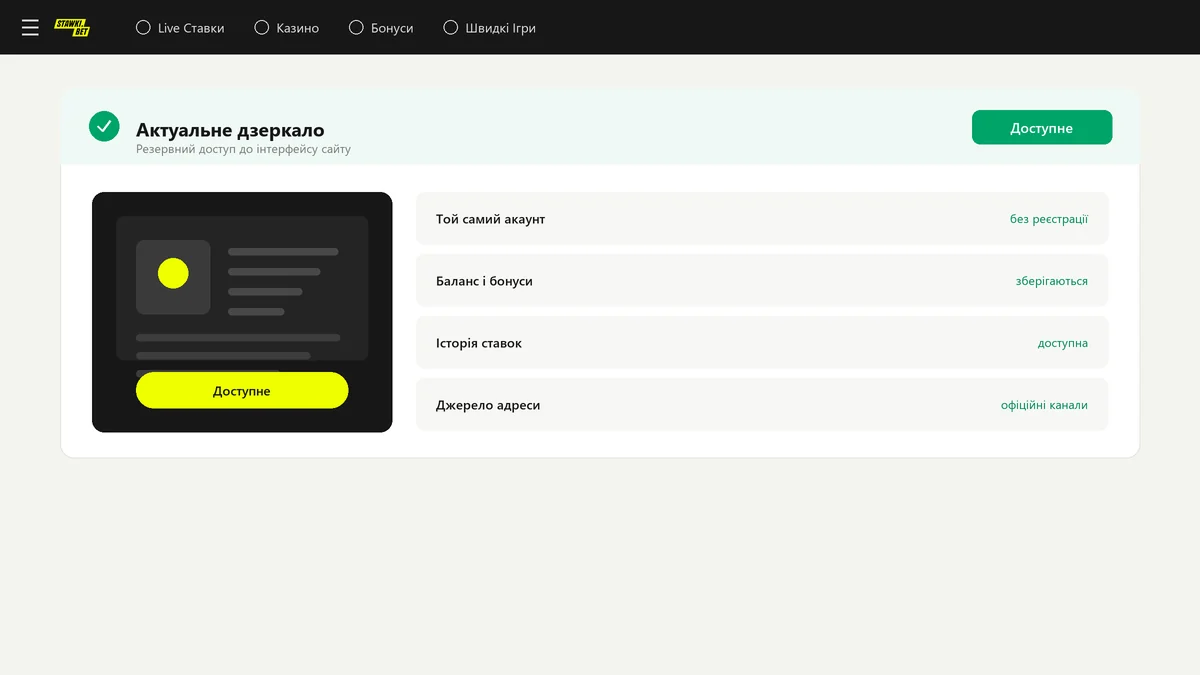Open the Live Ставки menu item
Viewport: 1200px width, 675px height.
[180, 28]
